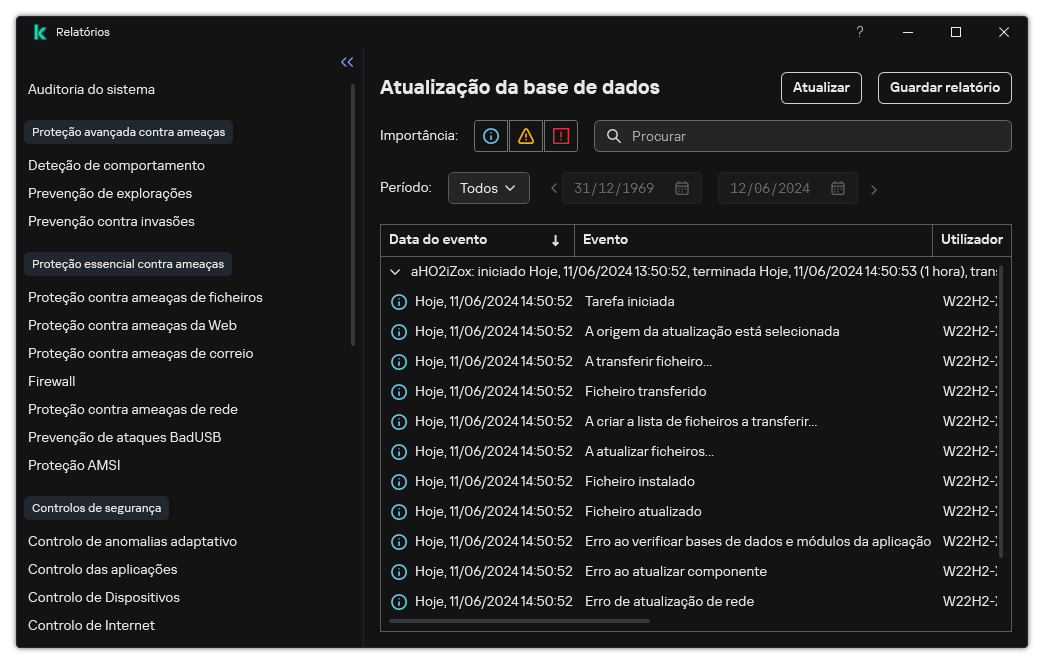Click the magnifier icon in the search bar
This screenshot has height=664, width=1044.
click(x=613, y=136)
